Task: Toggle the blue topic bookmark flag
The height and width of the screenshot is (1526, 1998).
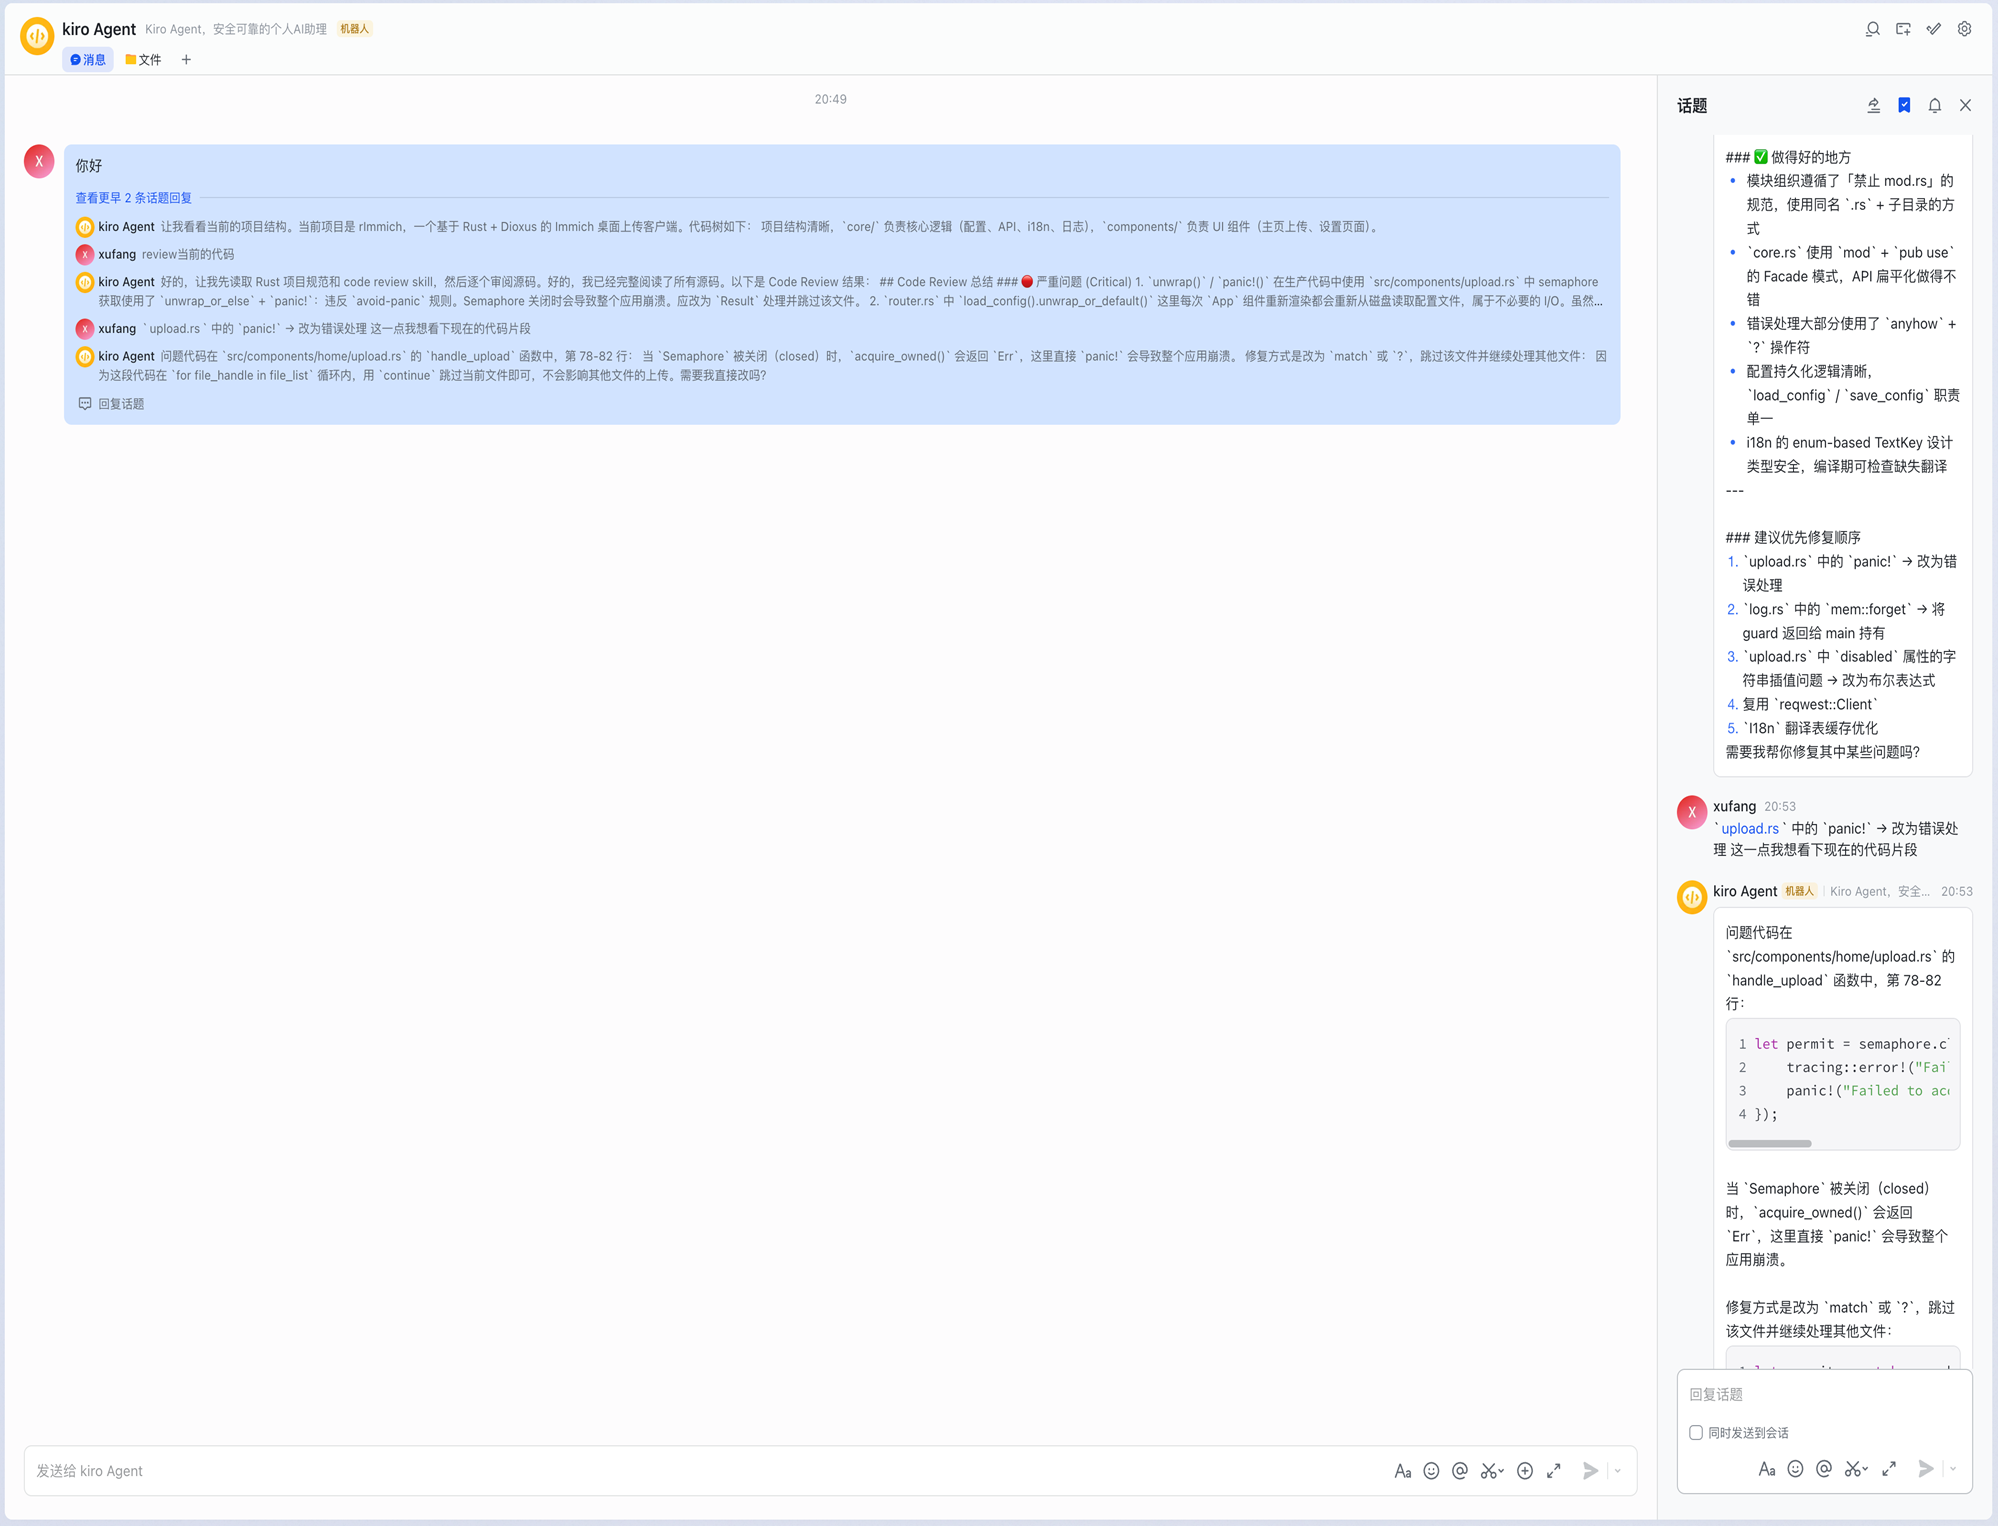Action: 1904,105
